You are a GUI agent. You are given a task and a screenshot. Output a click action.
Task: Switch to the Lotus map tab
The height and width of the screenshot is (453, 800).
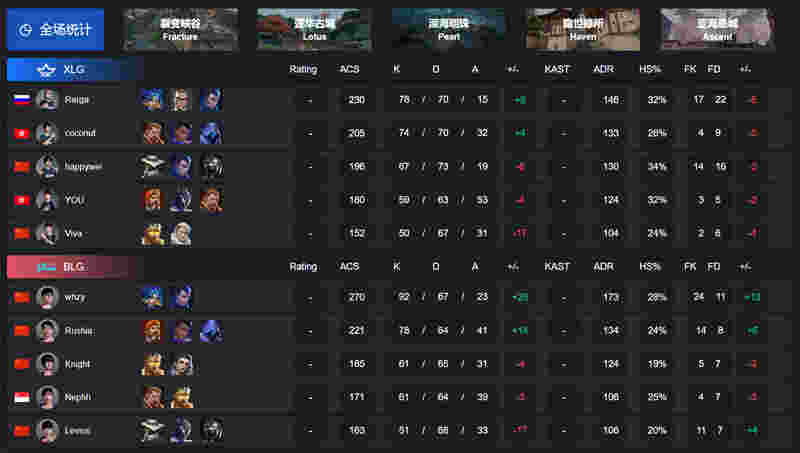click(x=314, y=30)
